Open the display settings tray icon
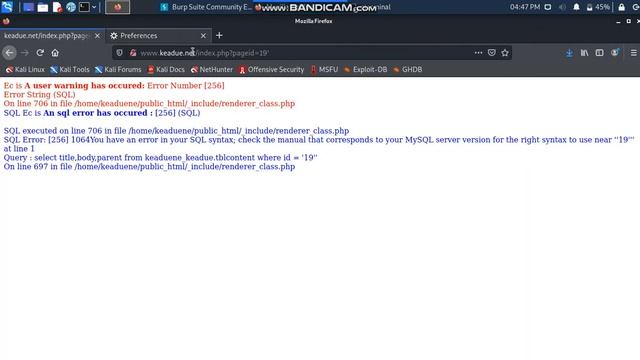Viewport: 640px width, 360px height. pos(548,7)
